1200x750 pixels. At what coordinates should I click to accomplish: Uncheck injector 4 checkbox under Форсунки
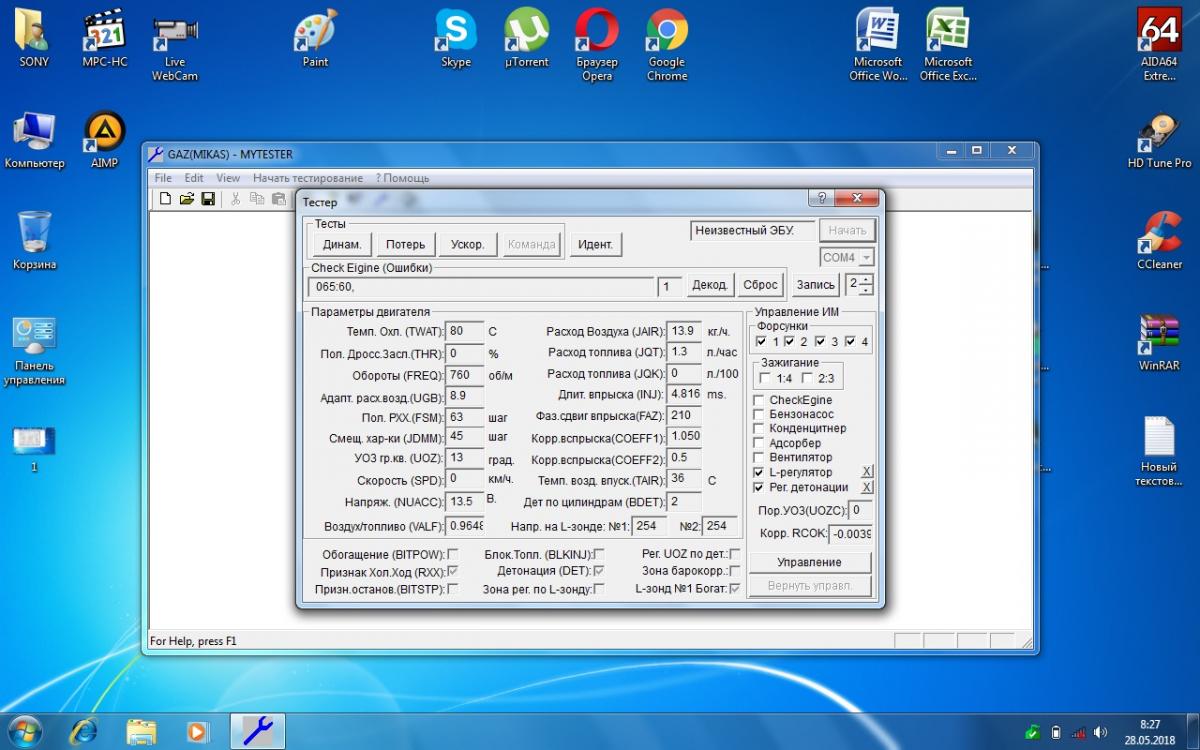point(851,341)
